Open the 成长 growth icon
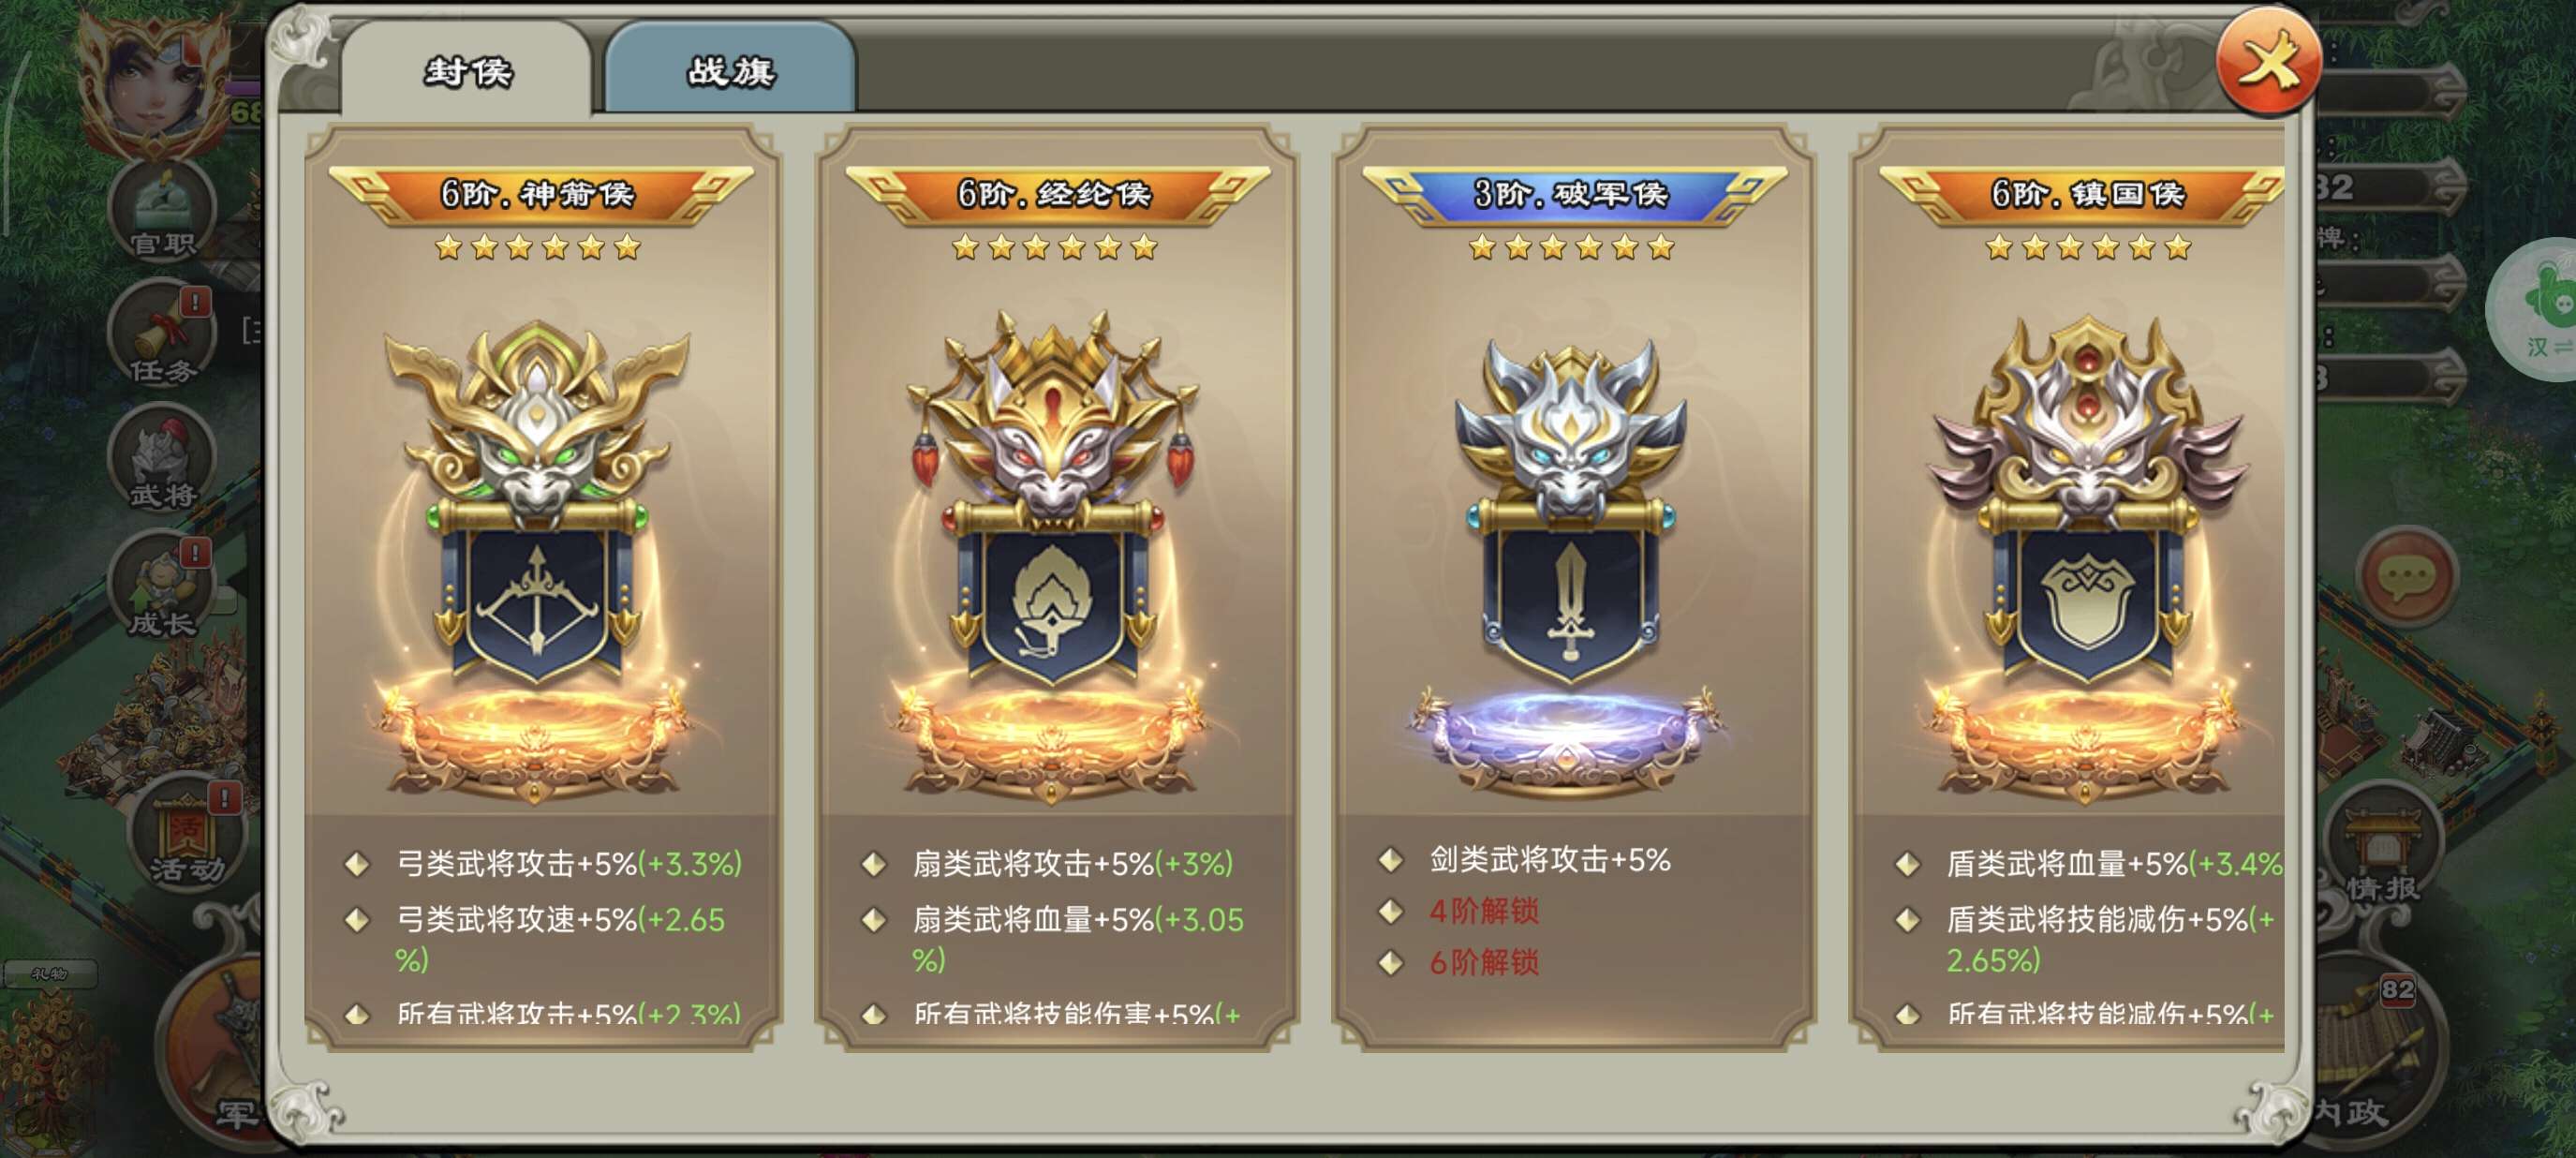The image size is (2576, 1158). [x=162, y=590]
